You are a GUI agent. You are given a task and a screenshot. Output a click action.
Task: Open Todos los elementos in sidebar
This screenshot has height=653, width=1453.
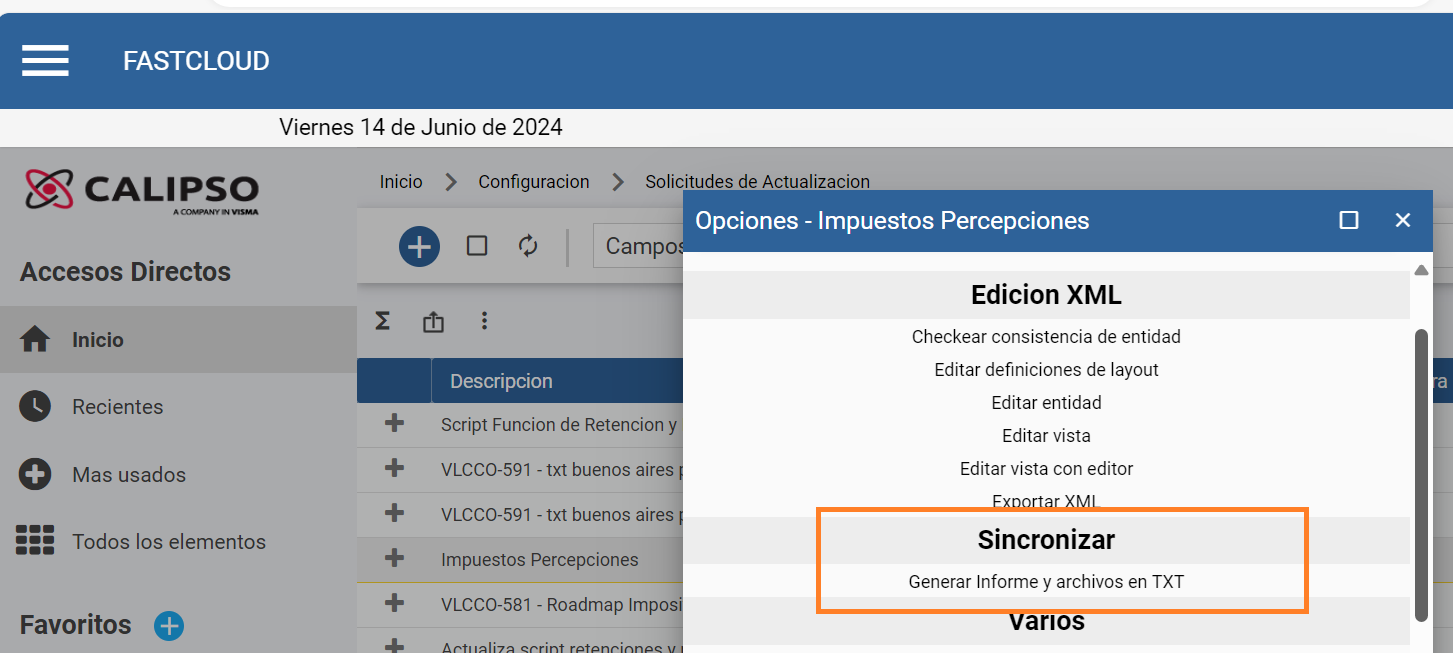pos(169,542)
